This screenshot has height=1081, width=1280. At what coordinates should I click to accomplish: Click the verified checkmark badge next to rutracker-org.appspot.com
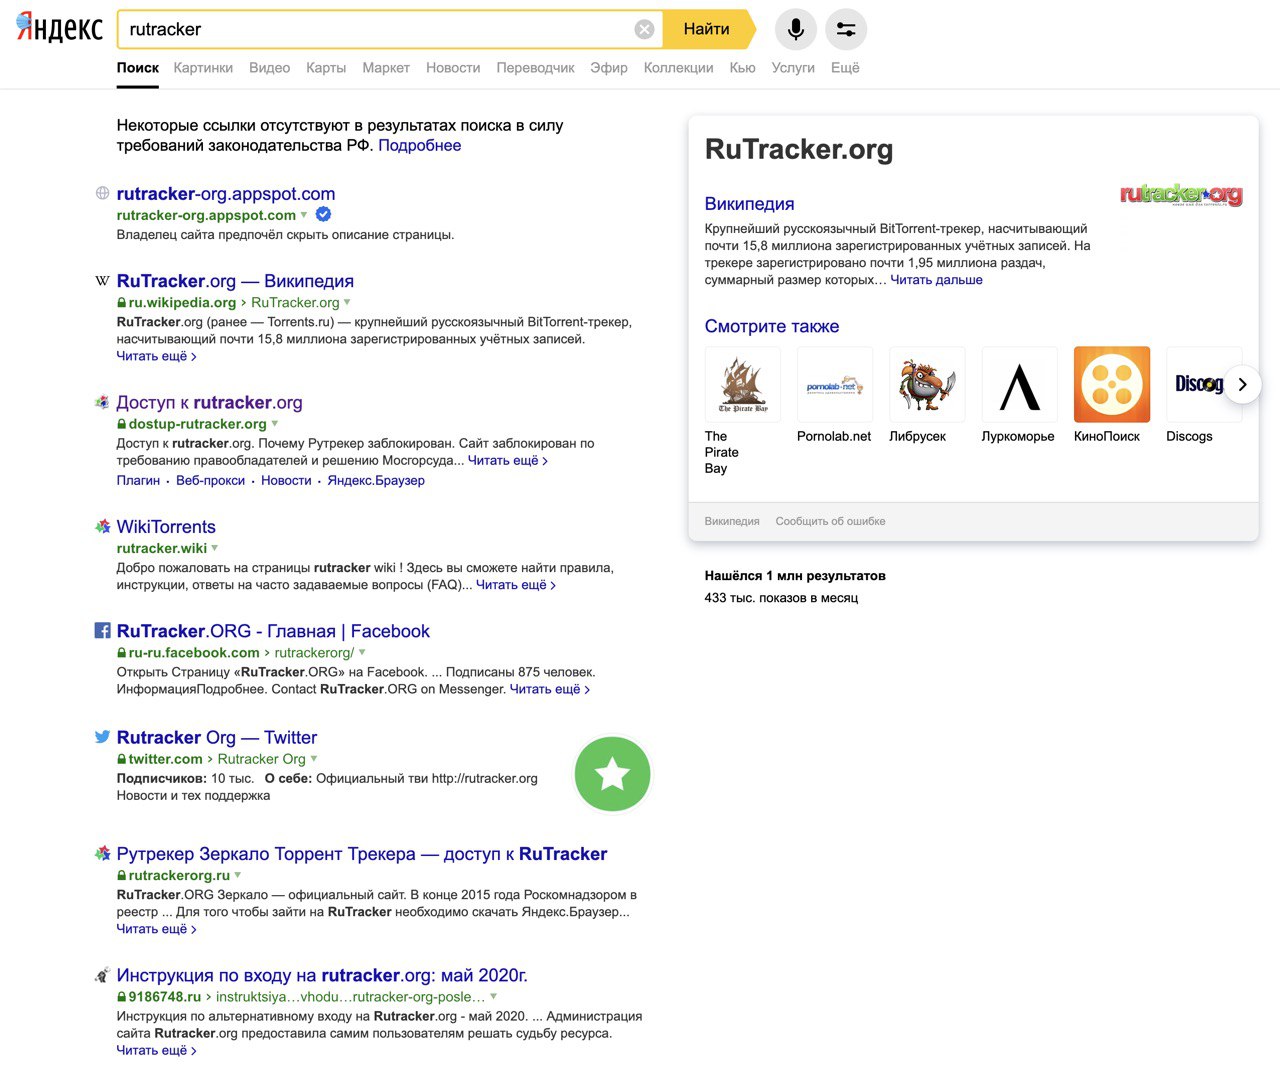323,214
